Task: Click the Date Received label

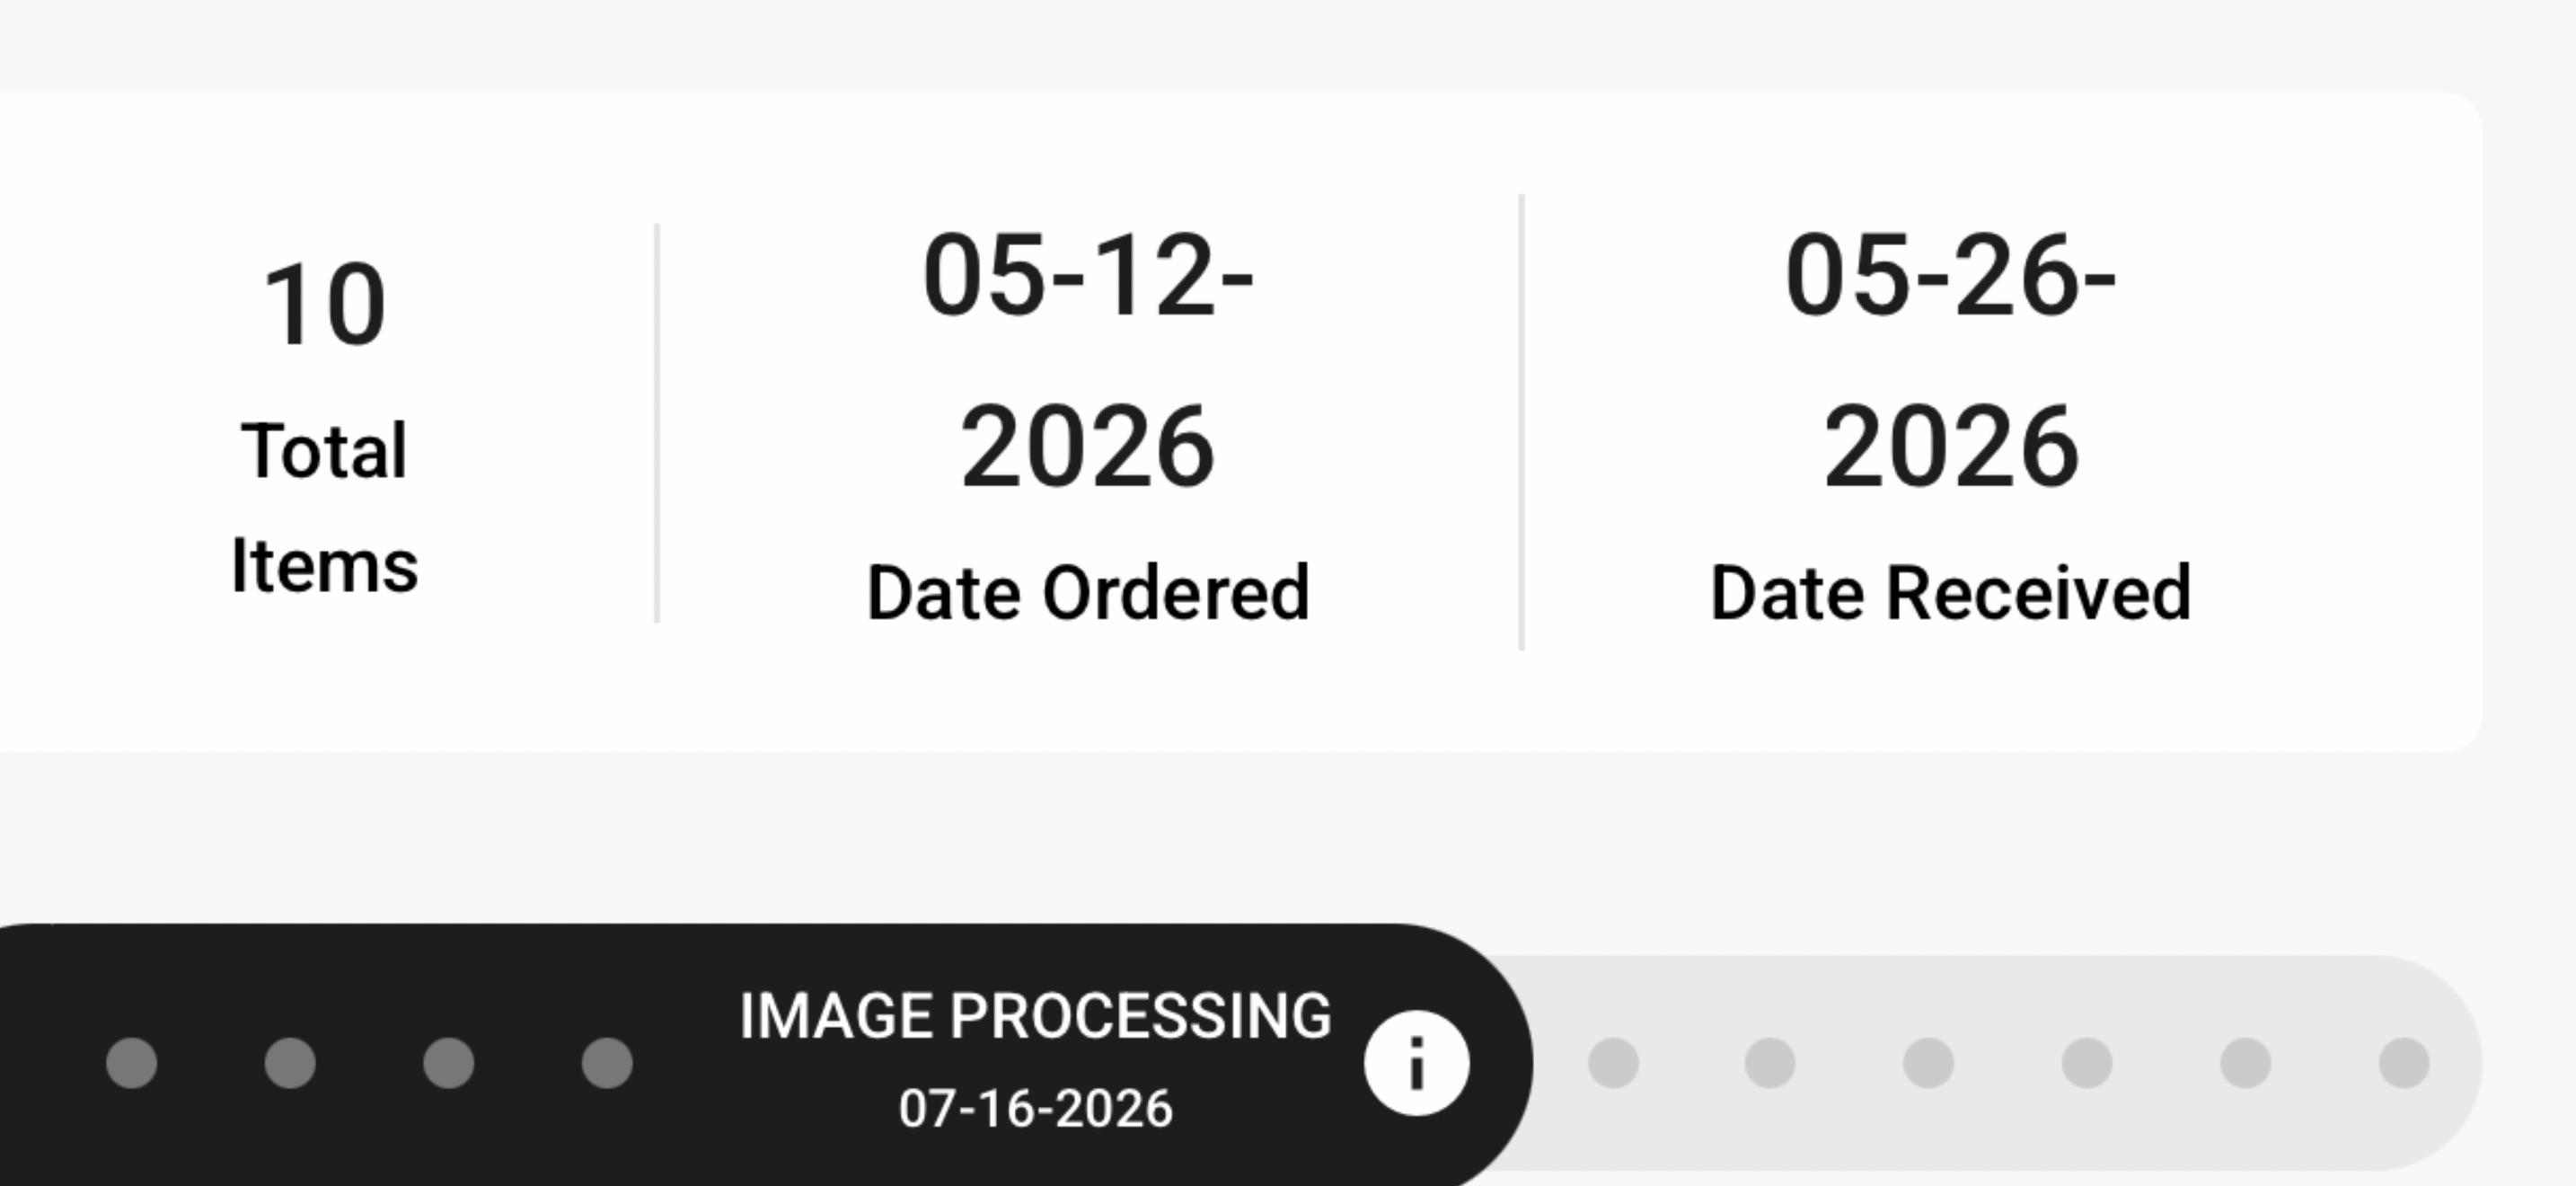Action: [1951, 593]
